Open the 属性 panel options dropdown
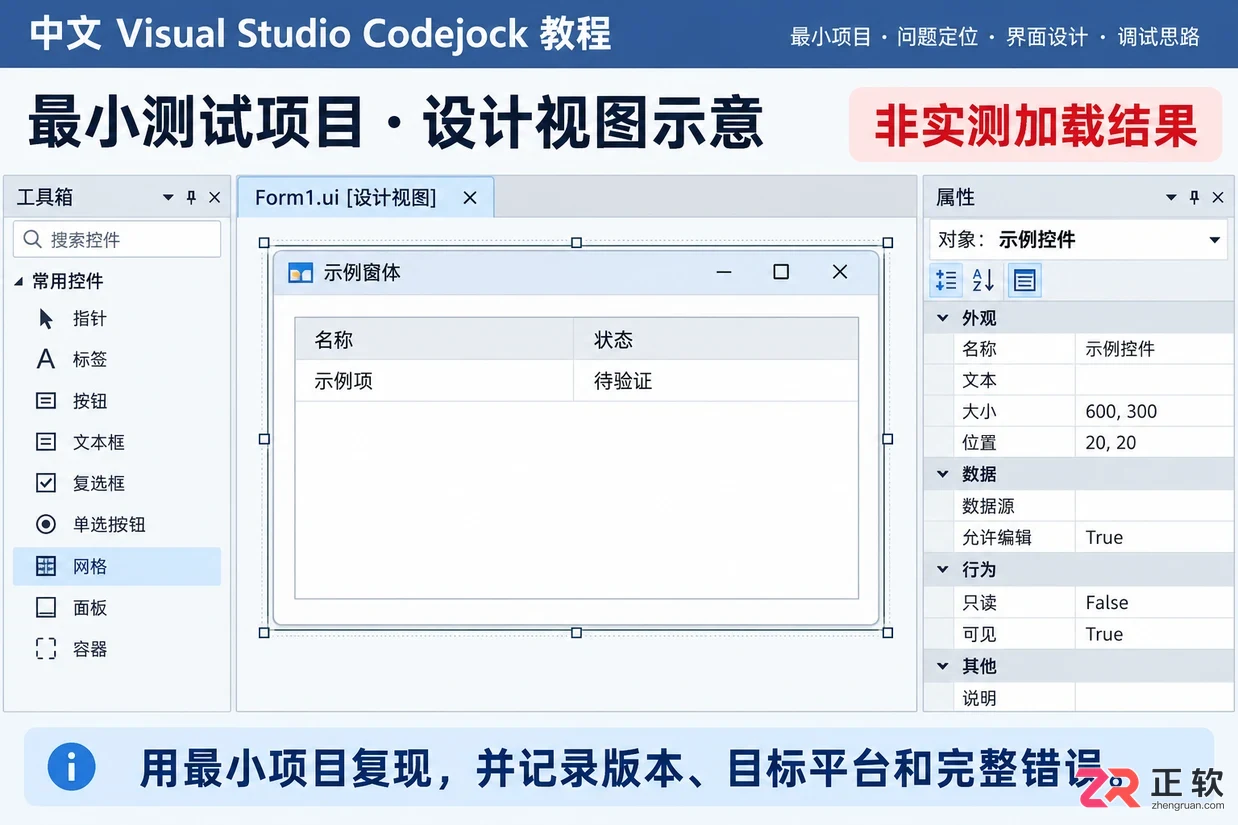 tap(1171, 198)
